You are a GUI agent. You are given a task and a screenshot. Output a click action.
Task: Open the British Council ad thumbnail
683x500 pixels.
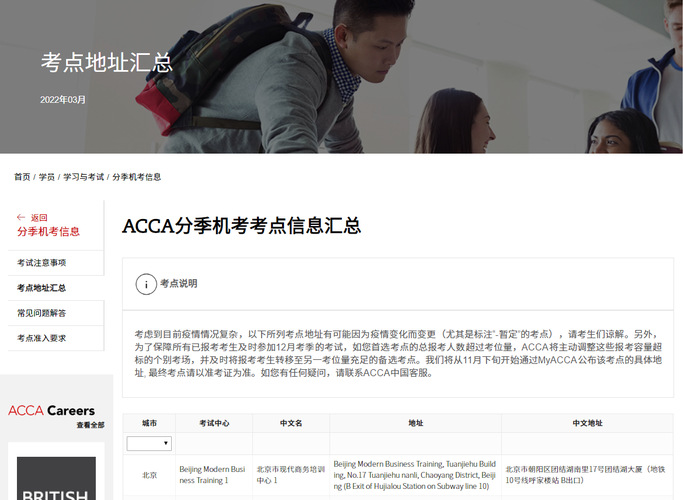[x=57, y=478]
